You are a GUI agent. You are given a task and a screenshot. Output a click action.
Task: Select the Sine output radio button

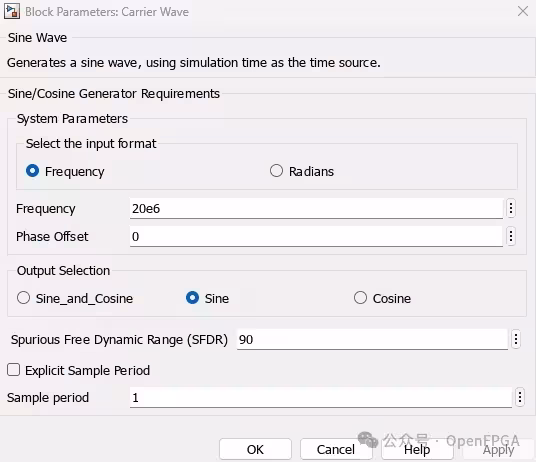[x=192, y=298]
